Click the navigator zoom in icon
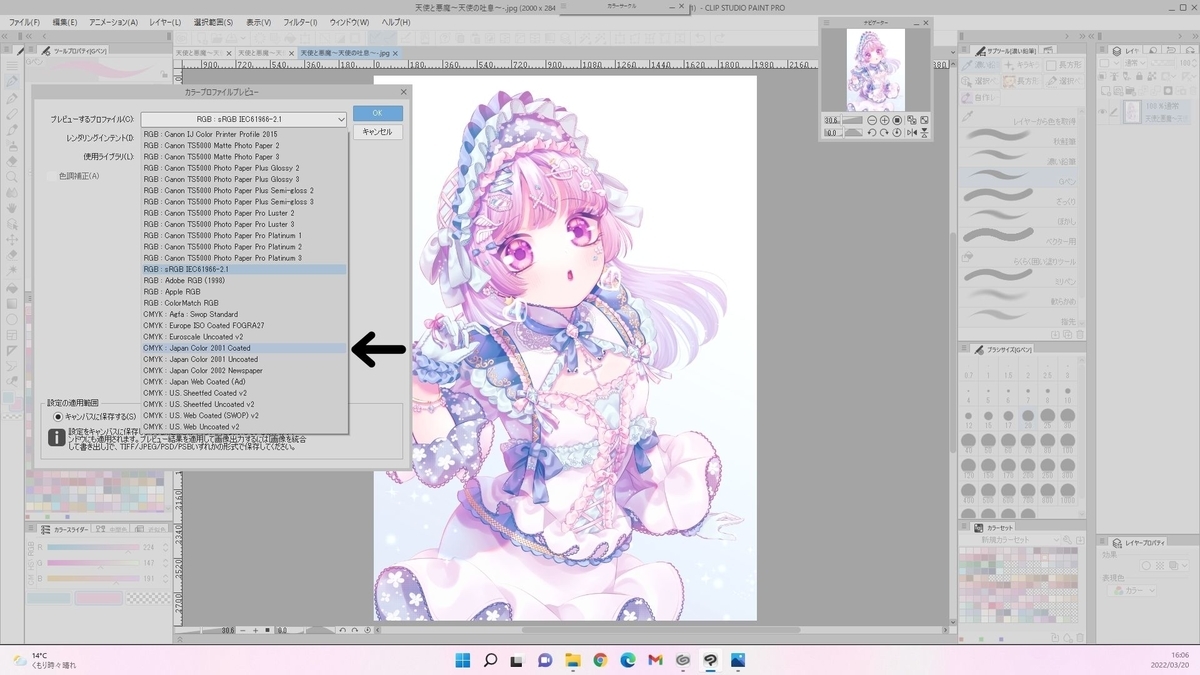This screenshot has height=675, width=1200. click(x=885, y=120)
